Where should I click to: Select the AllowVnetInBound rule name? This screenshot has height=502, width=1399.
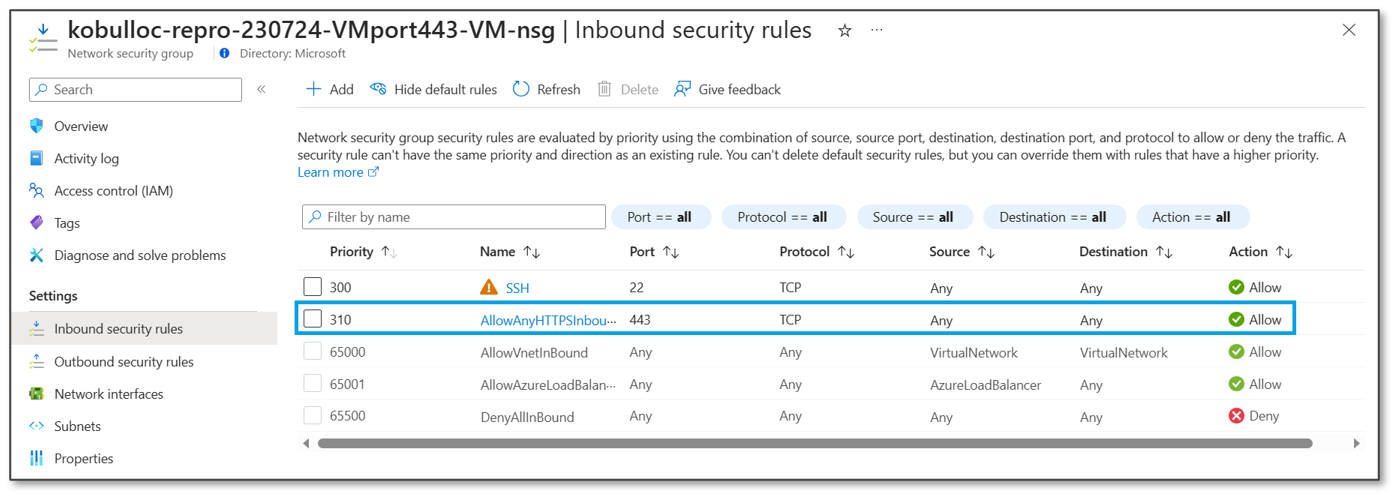534,352
